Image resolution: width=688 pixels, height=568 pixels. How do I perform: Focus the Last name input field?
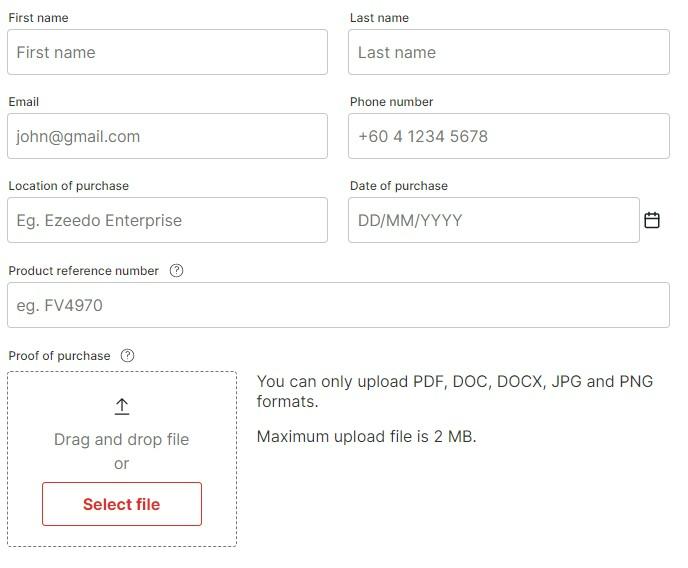(x=509, y=52)
